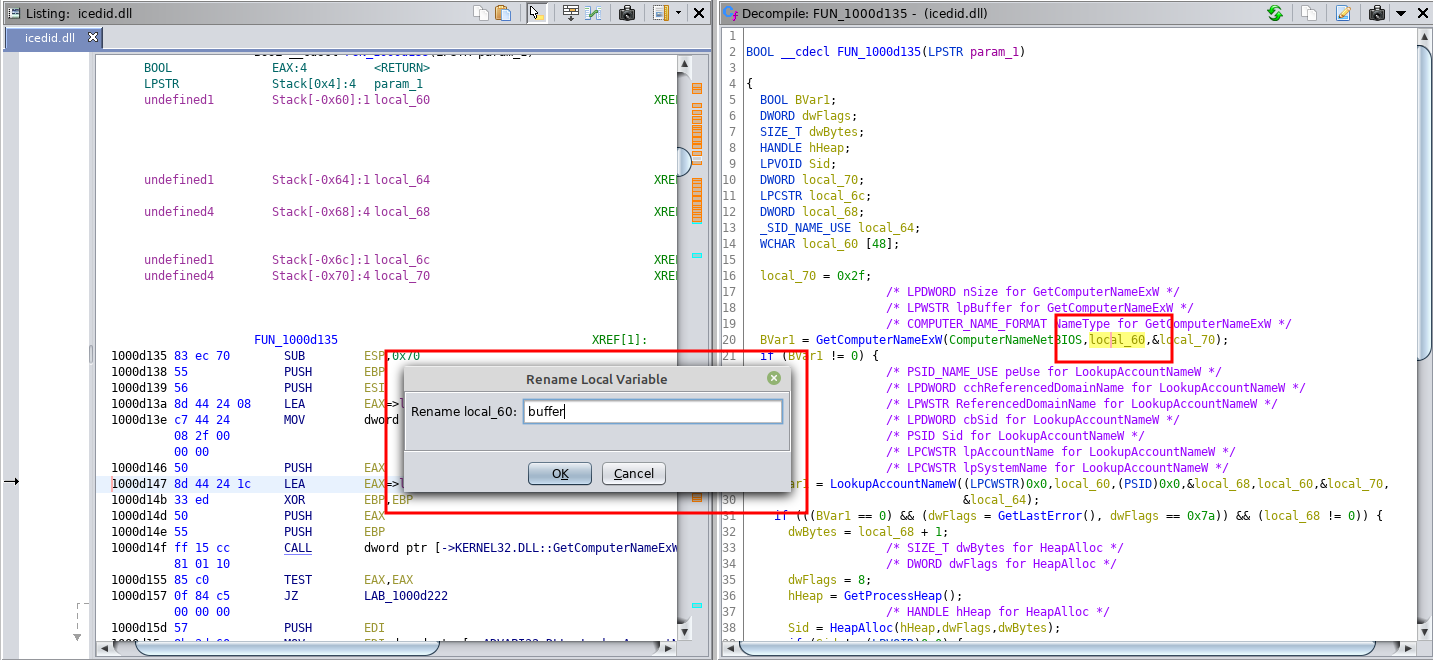Click the Listing horizontal scrollbar
Viewport: 1433px width, 660px height.
click(x=386, y=648)
